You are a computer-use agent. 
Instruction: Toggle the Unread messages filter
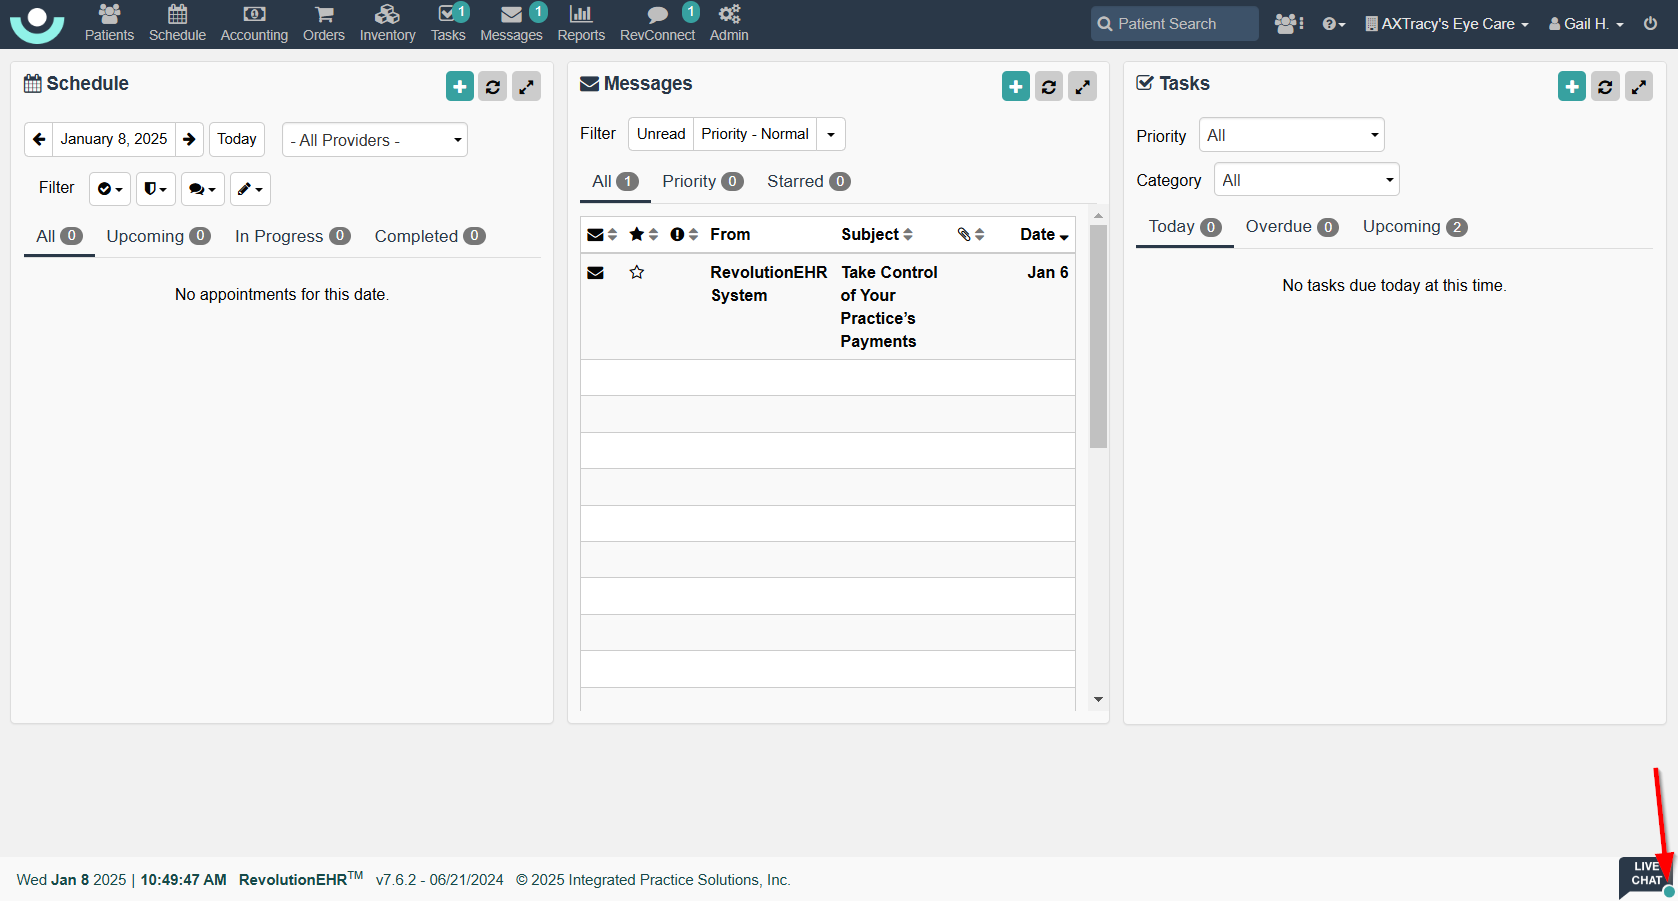pyautogui.click(x=661, y=134)
